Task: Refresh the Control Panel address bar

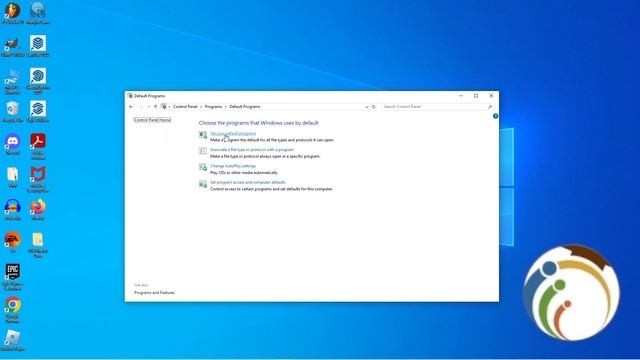Action: pos(373,107)
